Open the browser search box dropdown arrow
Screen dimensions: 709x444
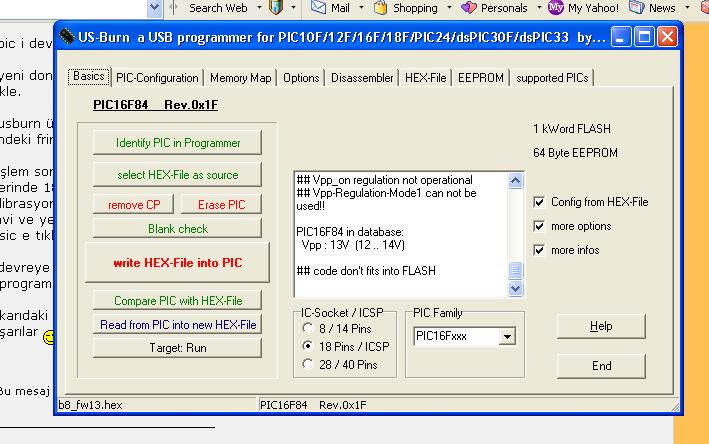(154, 8)
